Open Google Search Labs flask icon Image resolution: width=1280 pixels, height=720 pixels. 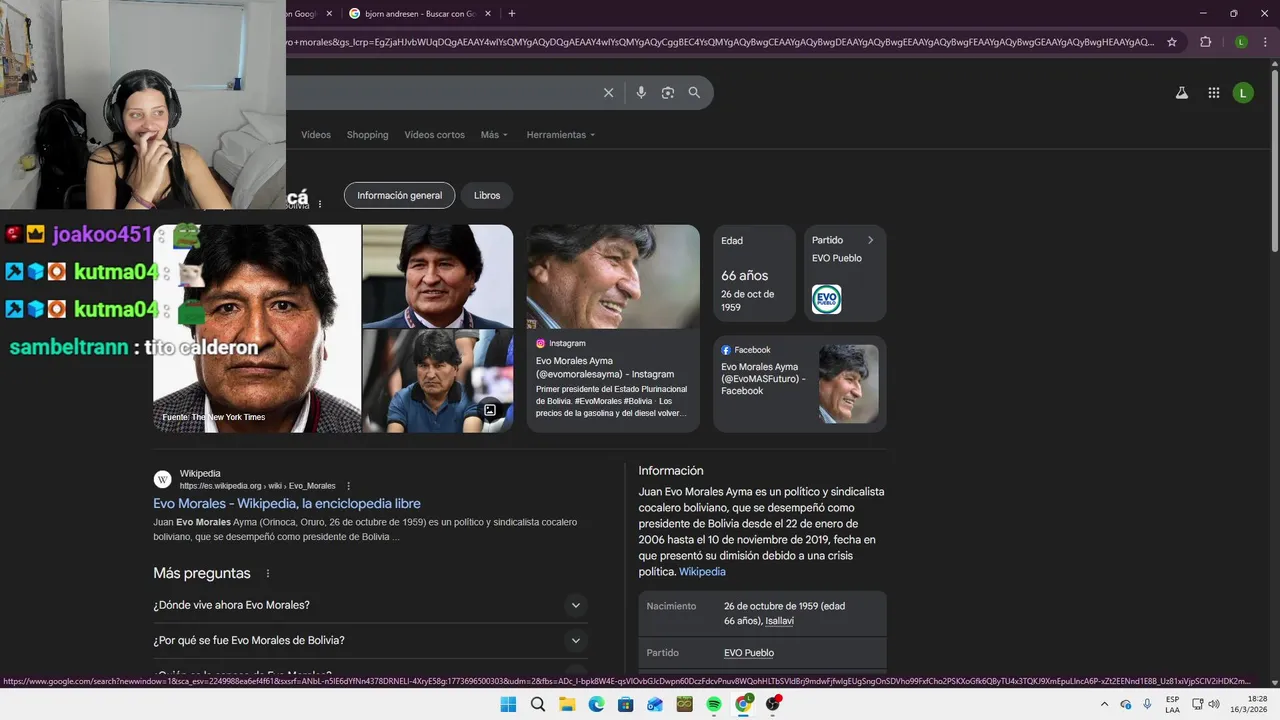pyautogui.click(x=1181, y=93)
